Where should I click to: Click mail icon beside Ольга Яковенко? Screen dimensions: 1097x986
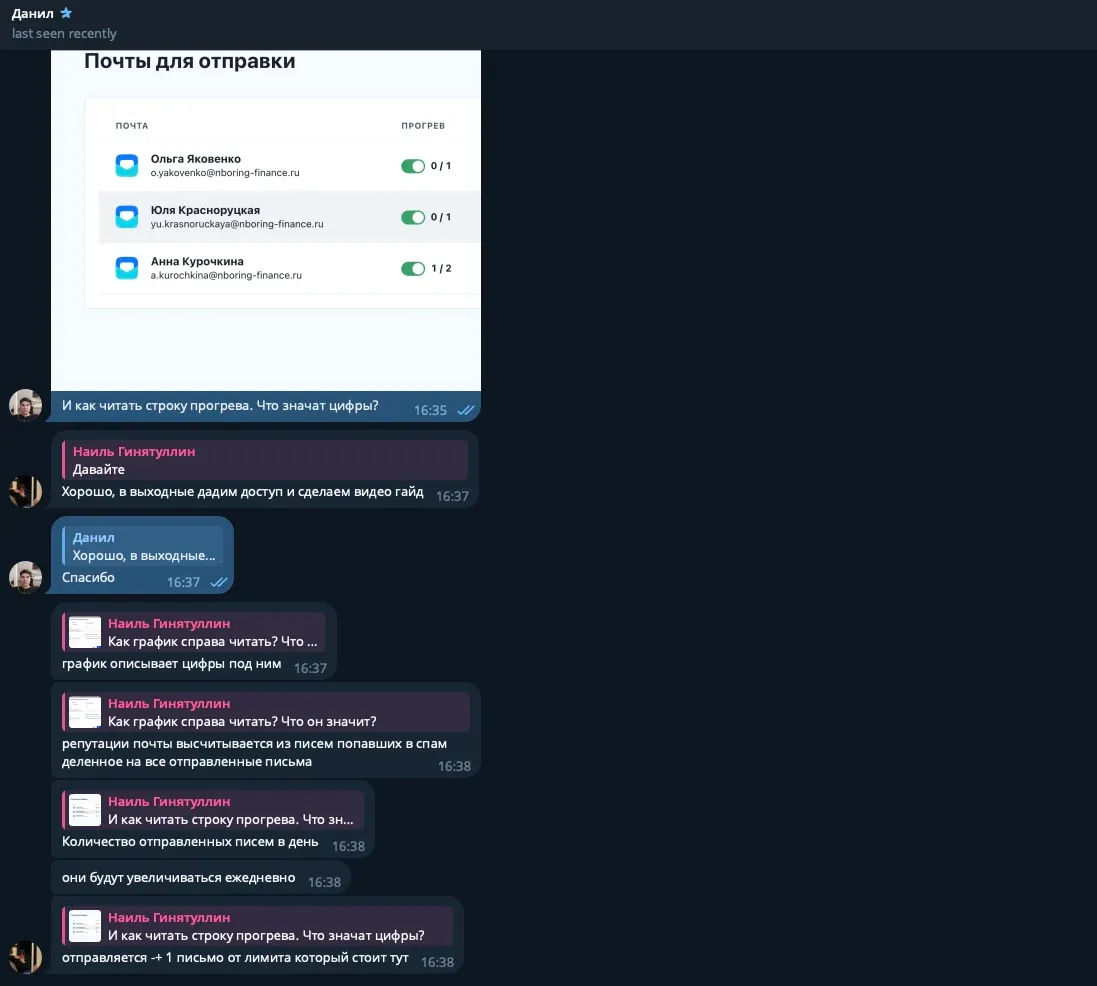[126, 166]
